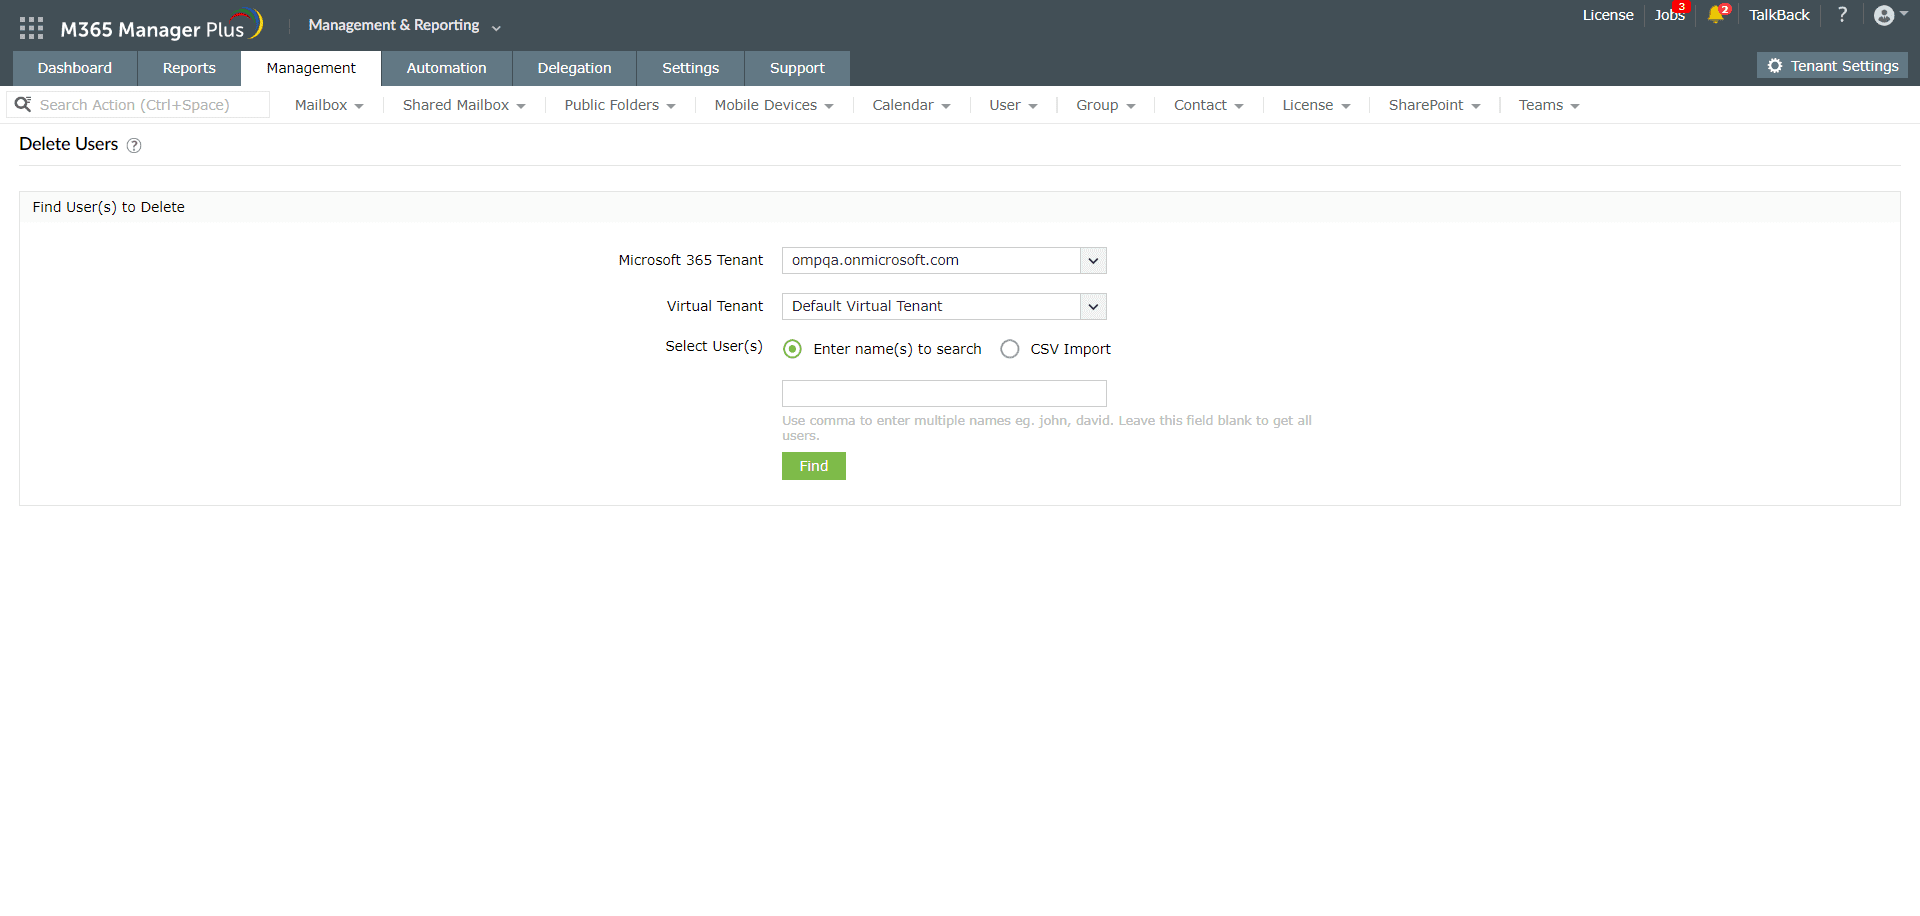Expand the Calendar menu
Screen dimensions: 1920x916
pos(911,105)
